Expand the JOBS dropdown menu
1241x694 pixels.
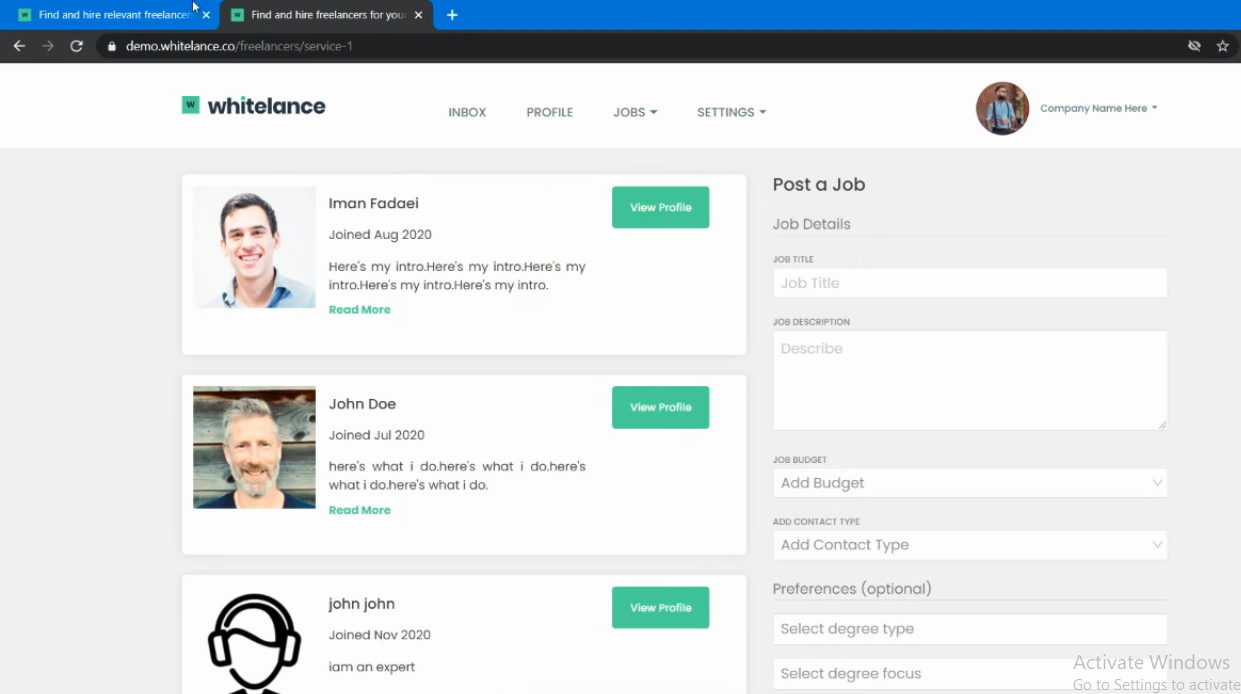pos(635,112)
